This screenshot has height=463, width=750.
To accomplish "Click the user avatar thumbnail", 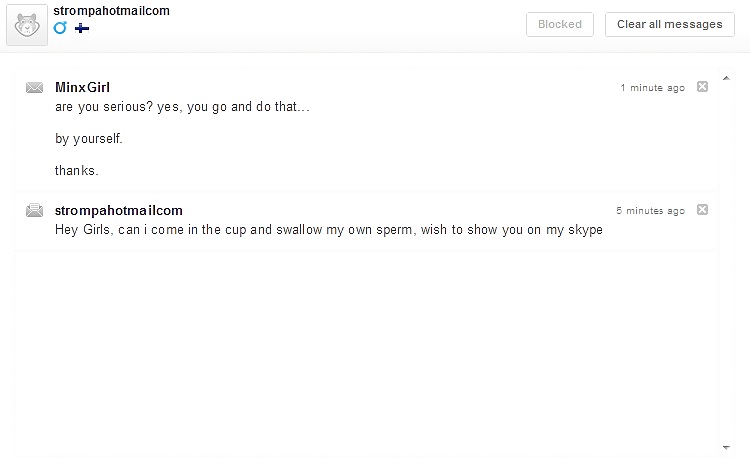I will (x=27, y=25).
